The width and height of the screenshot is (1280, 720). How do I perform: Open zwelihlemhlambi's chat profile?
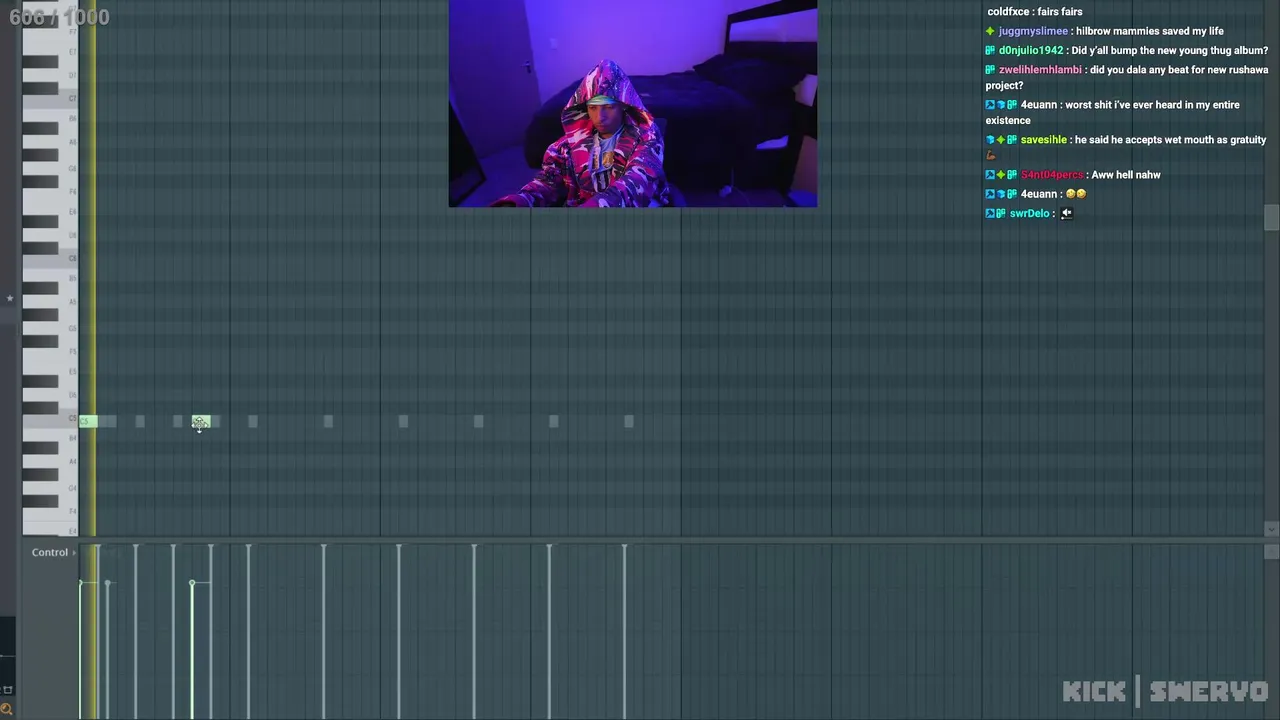[x=1040, y=70]
